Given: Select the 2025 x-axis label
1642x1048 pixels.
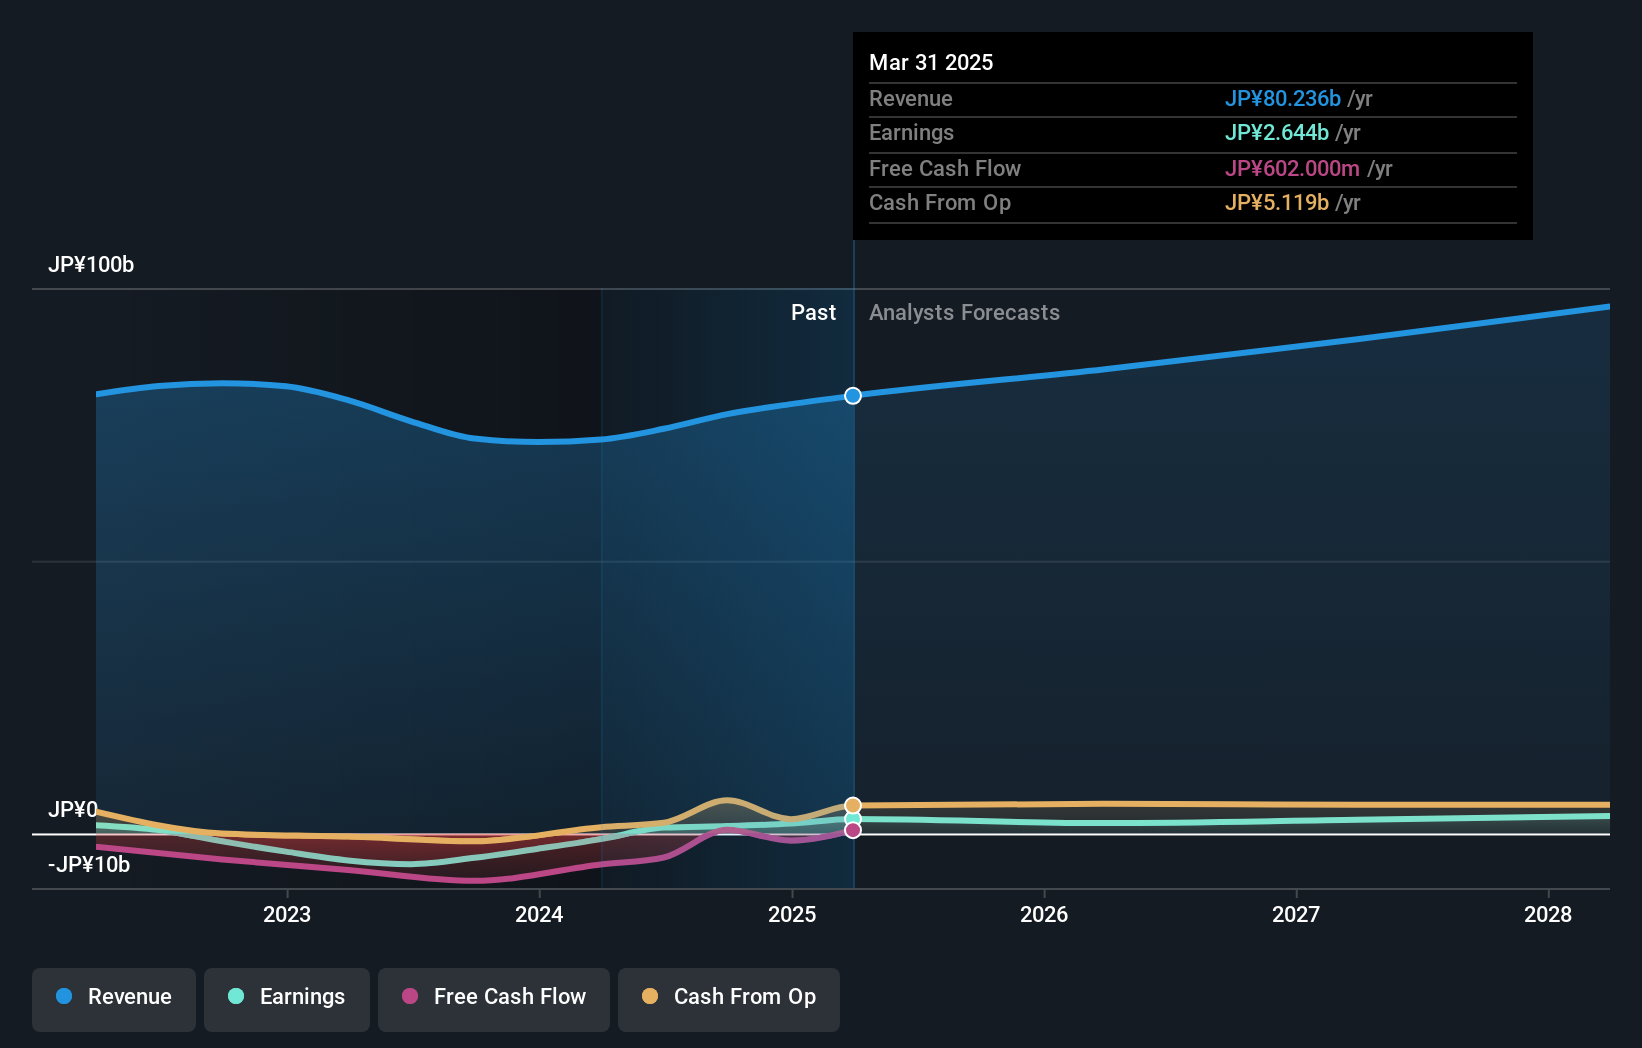Looking at the screenshot, I should tap(792, 914).
